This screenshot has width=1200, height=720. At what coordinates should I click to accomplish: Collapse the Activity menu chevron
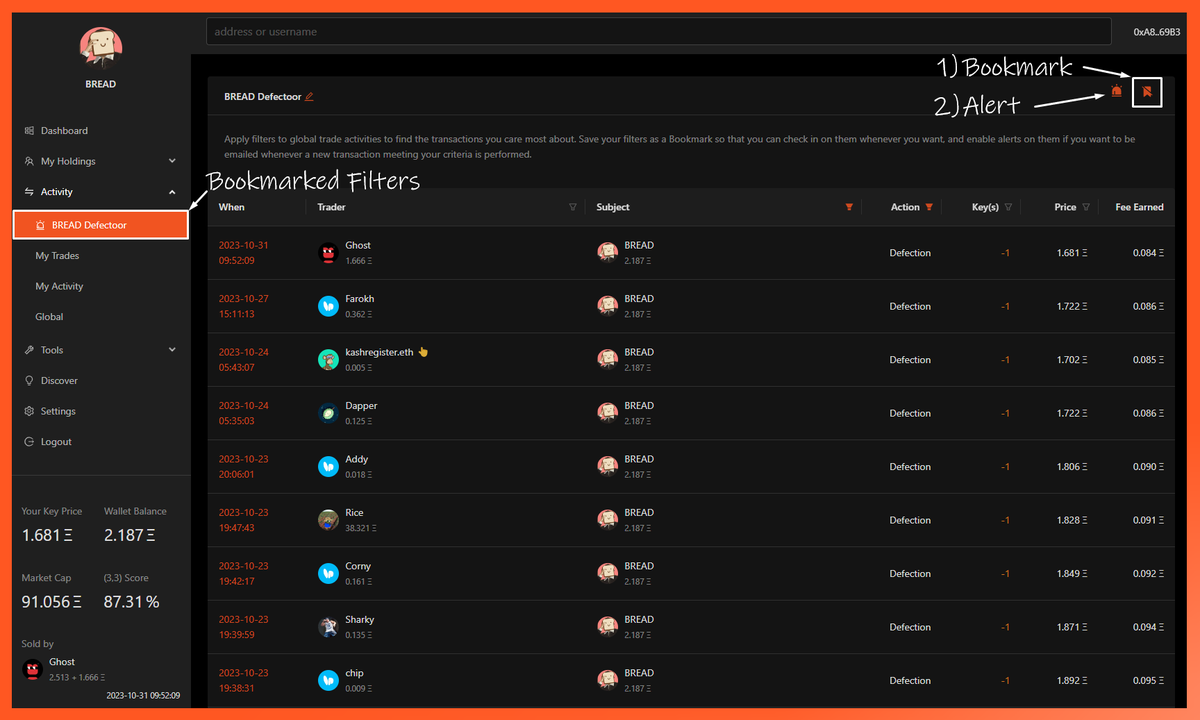[172, 192]
